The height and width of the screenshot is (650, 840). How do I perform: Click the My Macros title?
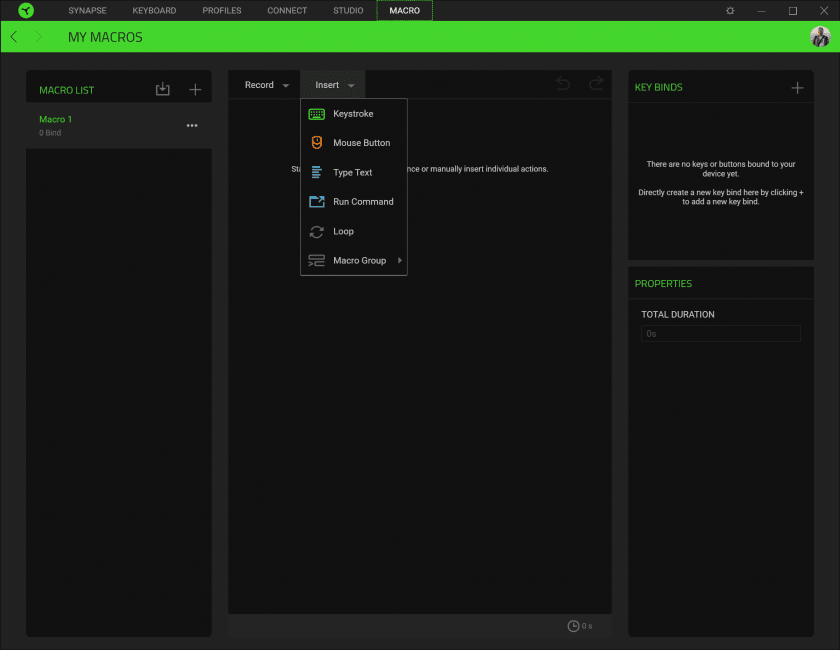(x=105, y=37)
